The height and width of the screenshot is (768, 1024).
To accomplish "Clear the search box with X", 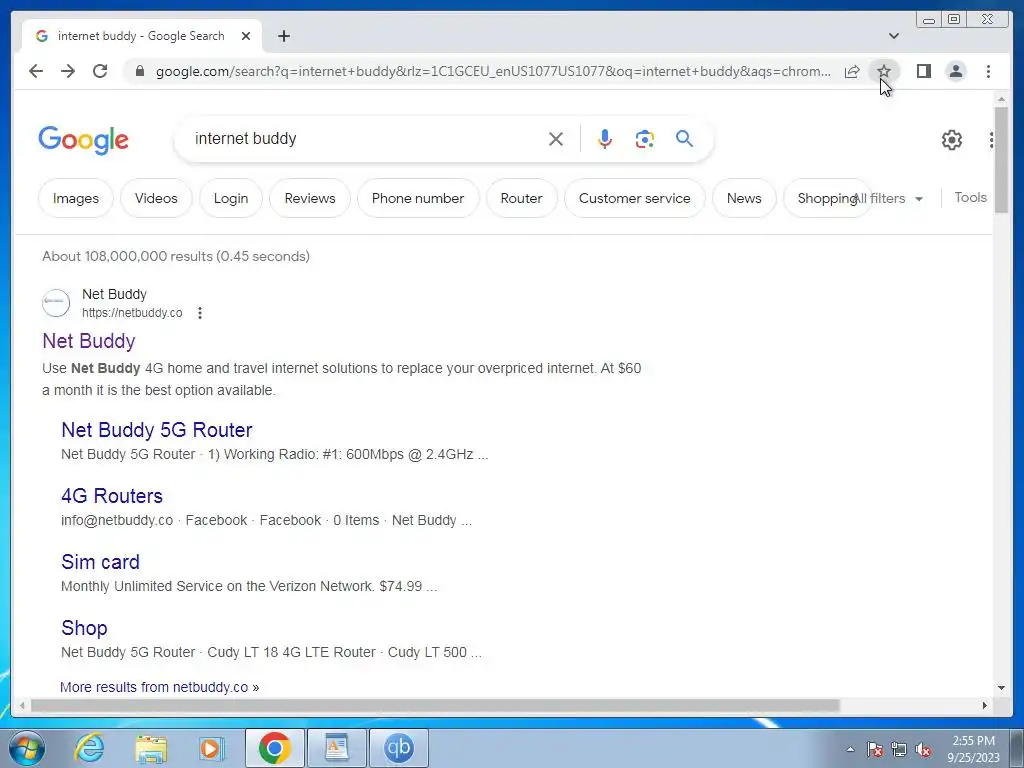I will point(556,138).
